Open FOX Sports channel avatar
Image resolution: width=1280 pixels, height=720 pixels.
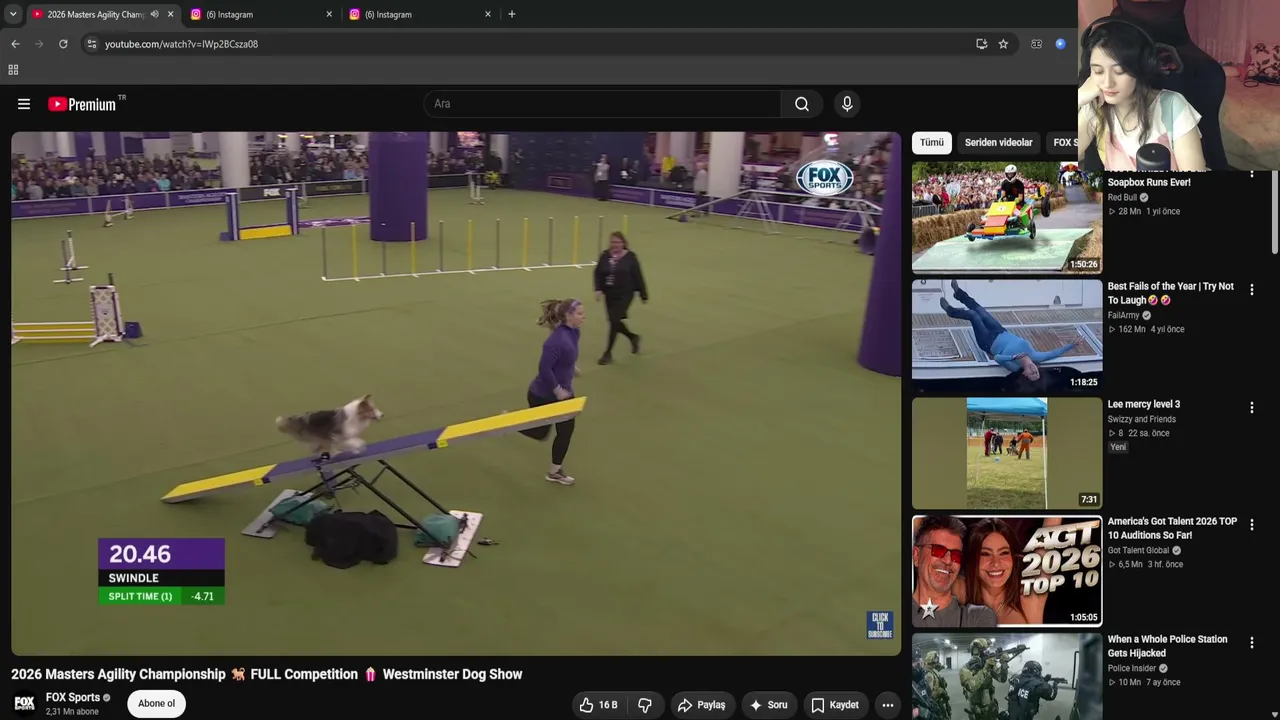point(24,704)
